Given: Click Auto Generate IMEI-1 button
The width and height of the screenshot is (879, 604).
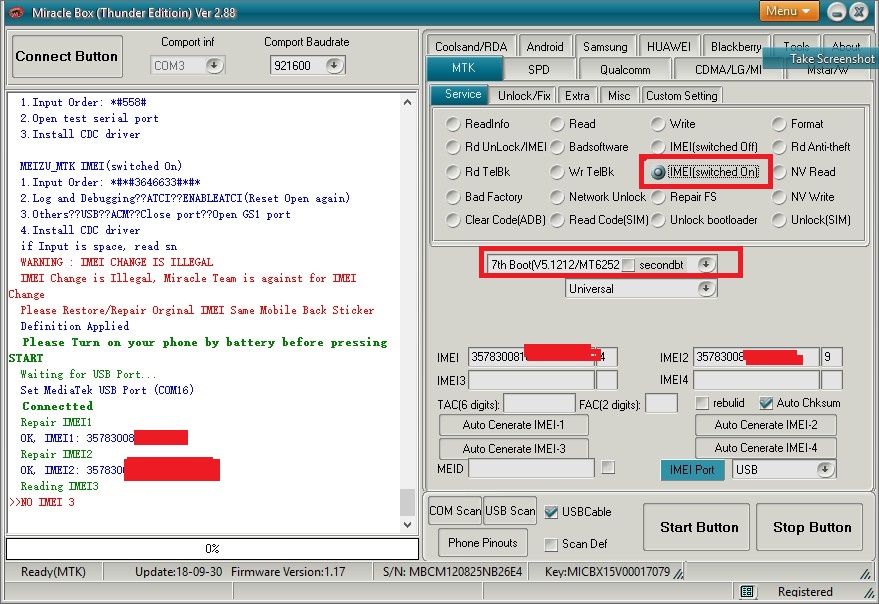Looking at the screenshot, I should pos(513,425).
